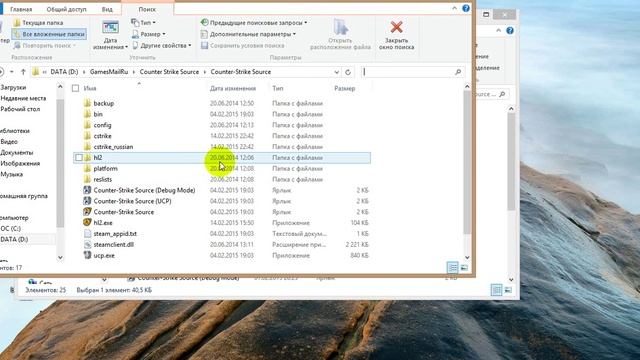This screenshot has height=360, width=640.
Task: Open 'Изображения' library in navigation pane
Action: coord(20,163)
